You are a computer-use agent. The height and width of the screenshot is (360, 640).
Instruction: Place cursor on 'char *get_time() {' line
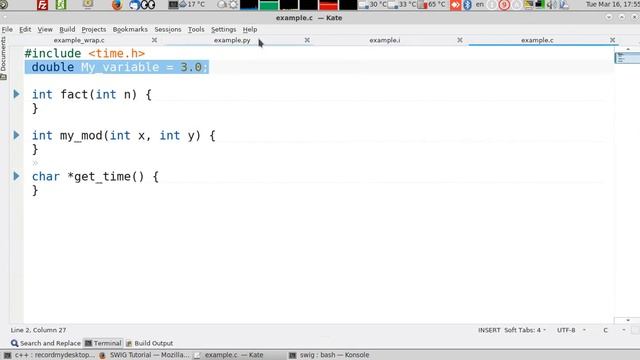pyautogui.click(x=95, y=176)
